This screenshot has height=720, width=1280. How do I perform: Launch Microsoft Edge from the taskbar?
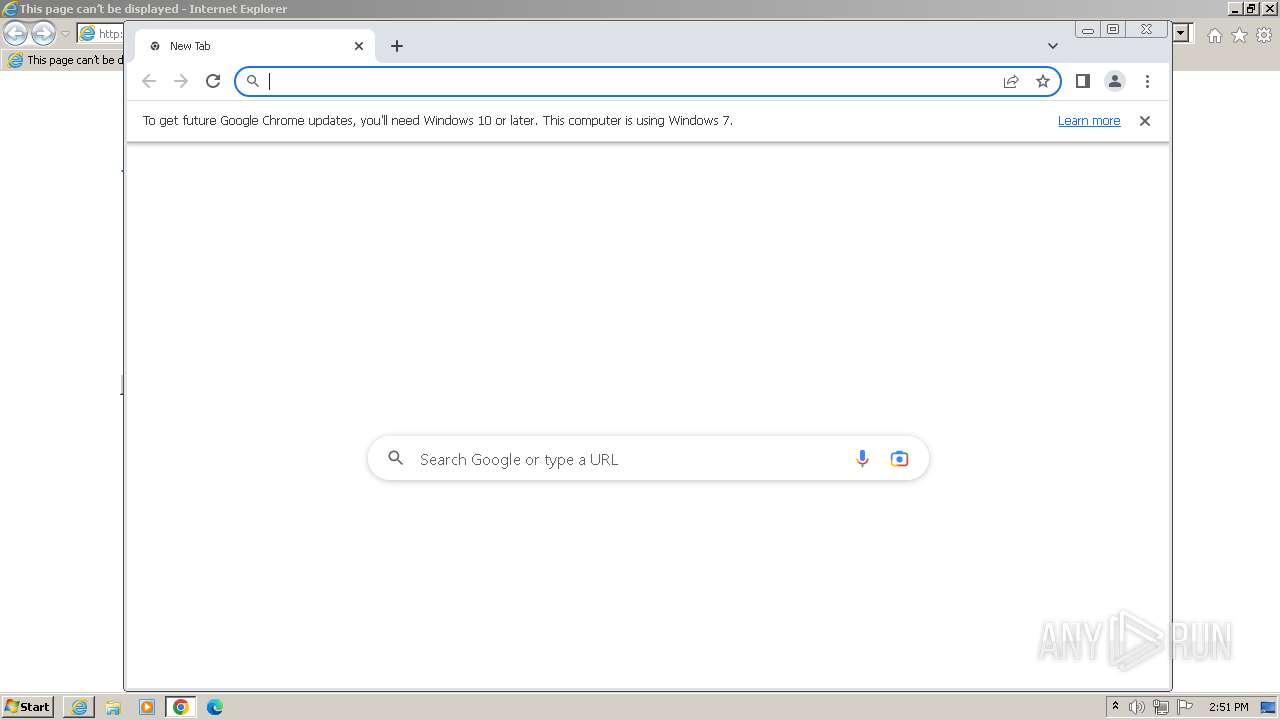tap(215, 707)
